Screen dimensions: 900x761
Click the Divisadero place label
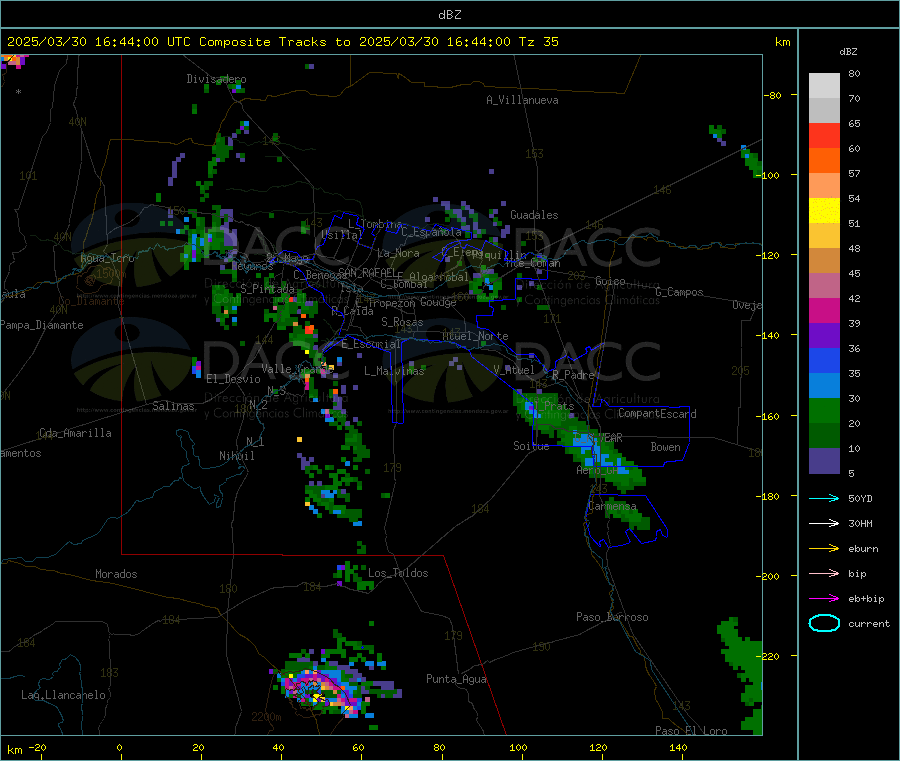(x=216, y=79)
